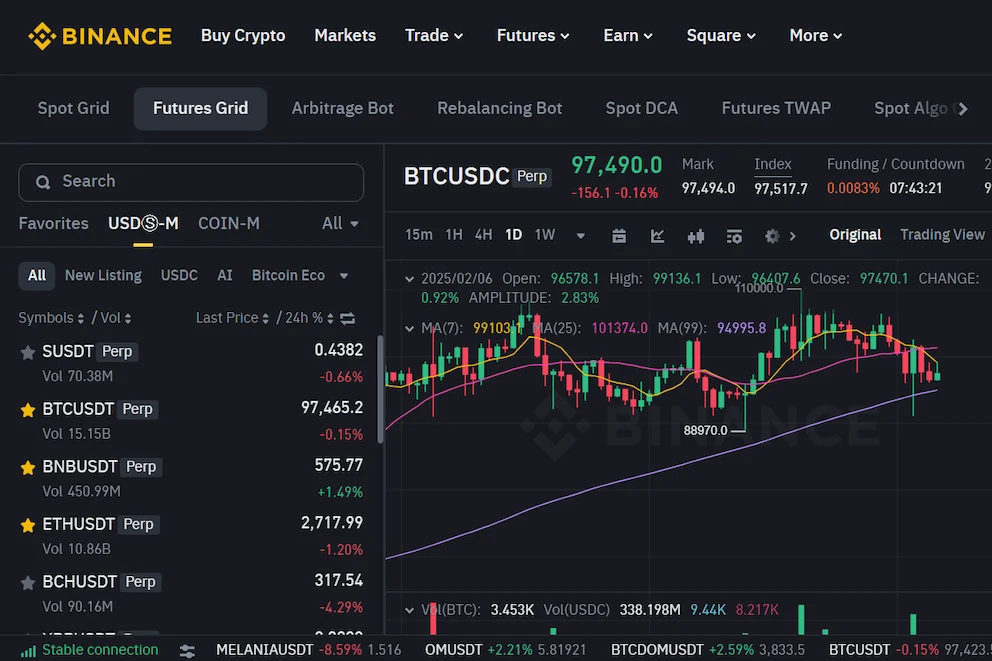Click the Funding / Countdown label

click(x=895, y=164)
